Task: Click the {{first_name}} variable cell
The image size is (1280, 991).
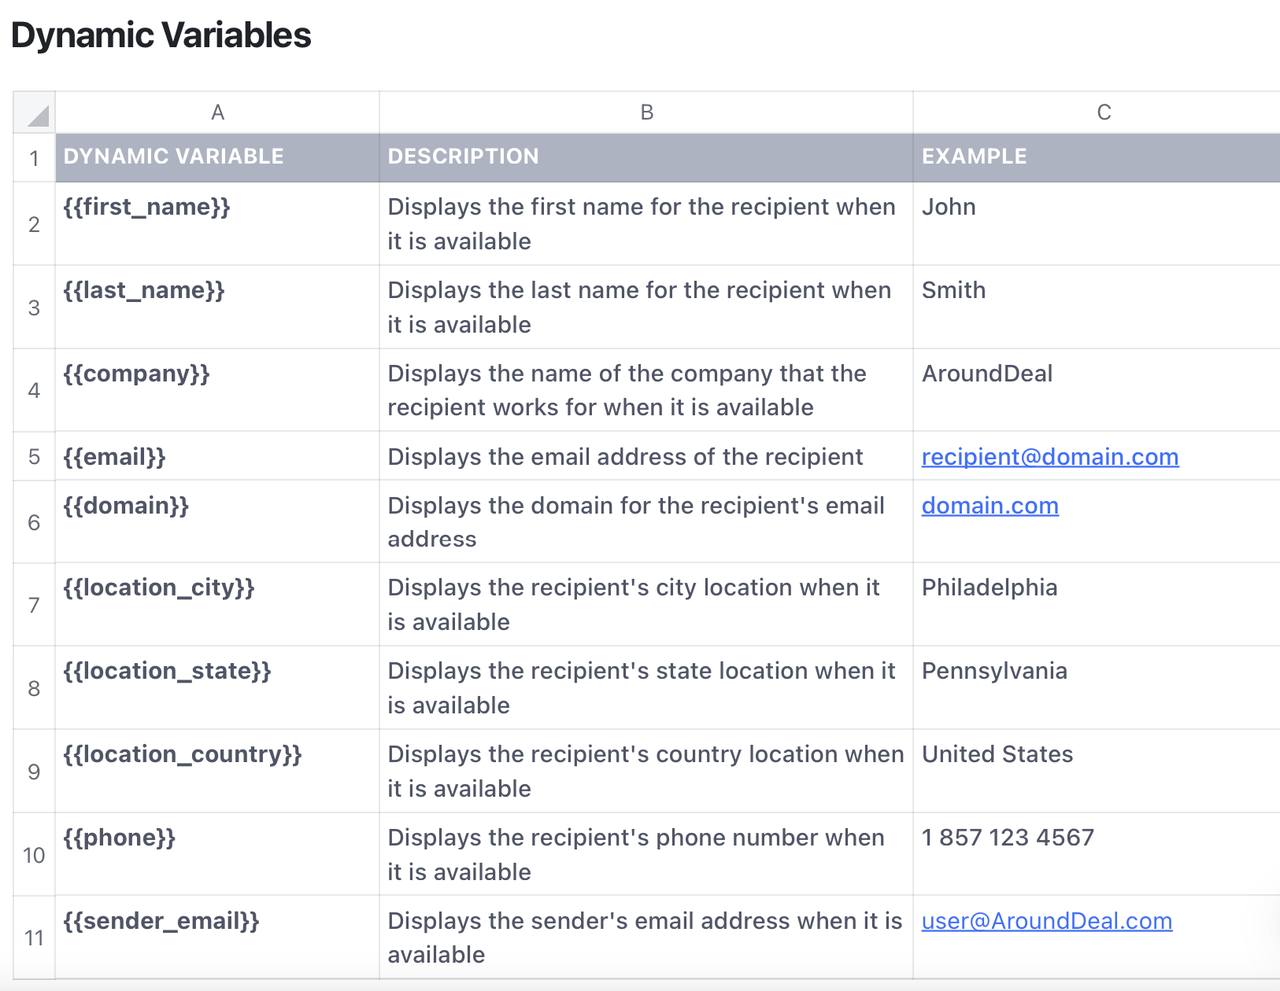Action: point(147,207)
